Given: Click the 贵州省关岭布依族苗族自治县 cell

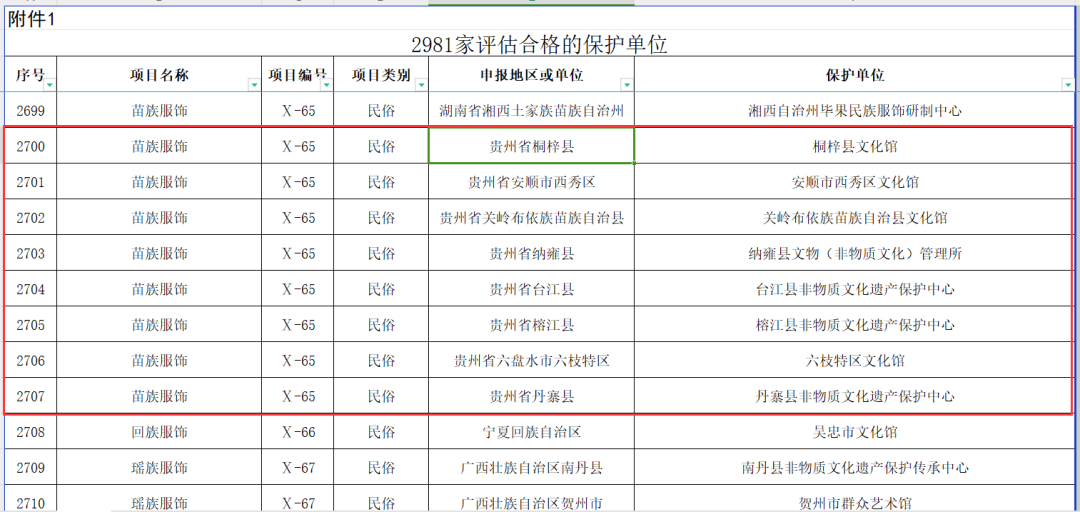Looking at the screenshot, I should click(x=531, y=218).
